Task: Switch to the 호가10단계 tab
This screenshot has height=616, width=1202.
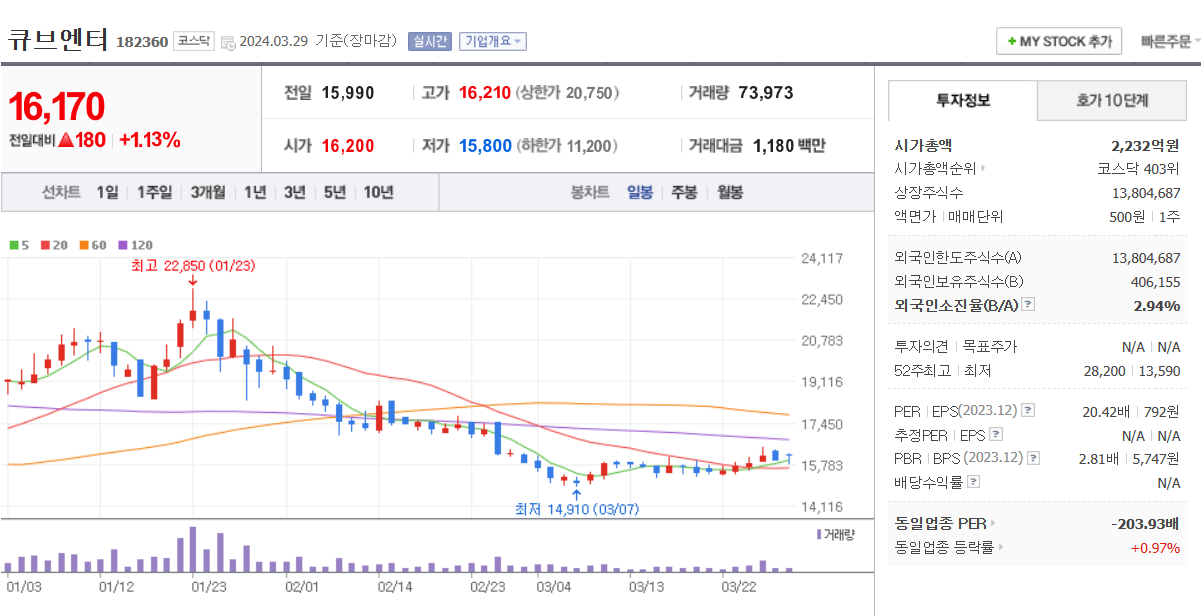Action: (1112, 100)
